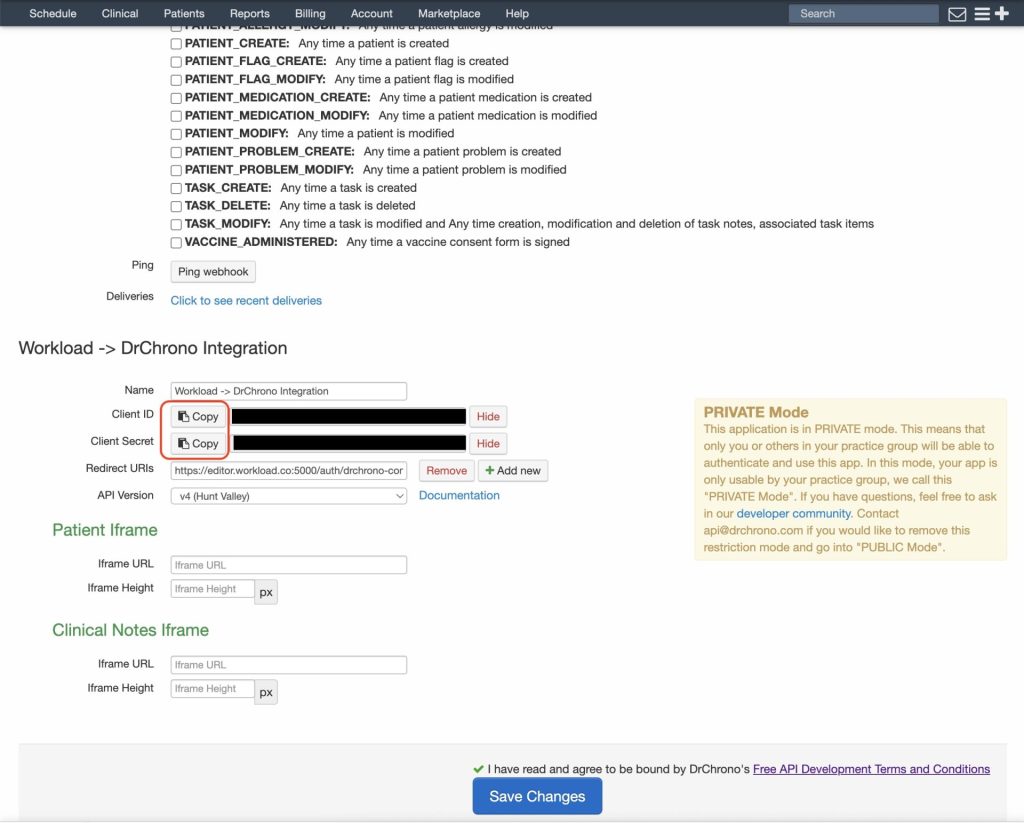Copy the Client ID
This screenshot has width=1024, height=823.
pyautogui.click(x=199, y=417)
